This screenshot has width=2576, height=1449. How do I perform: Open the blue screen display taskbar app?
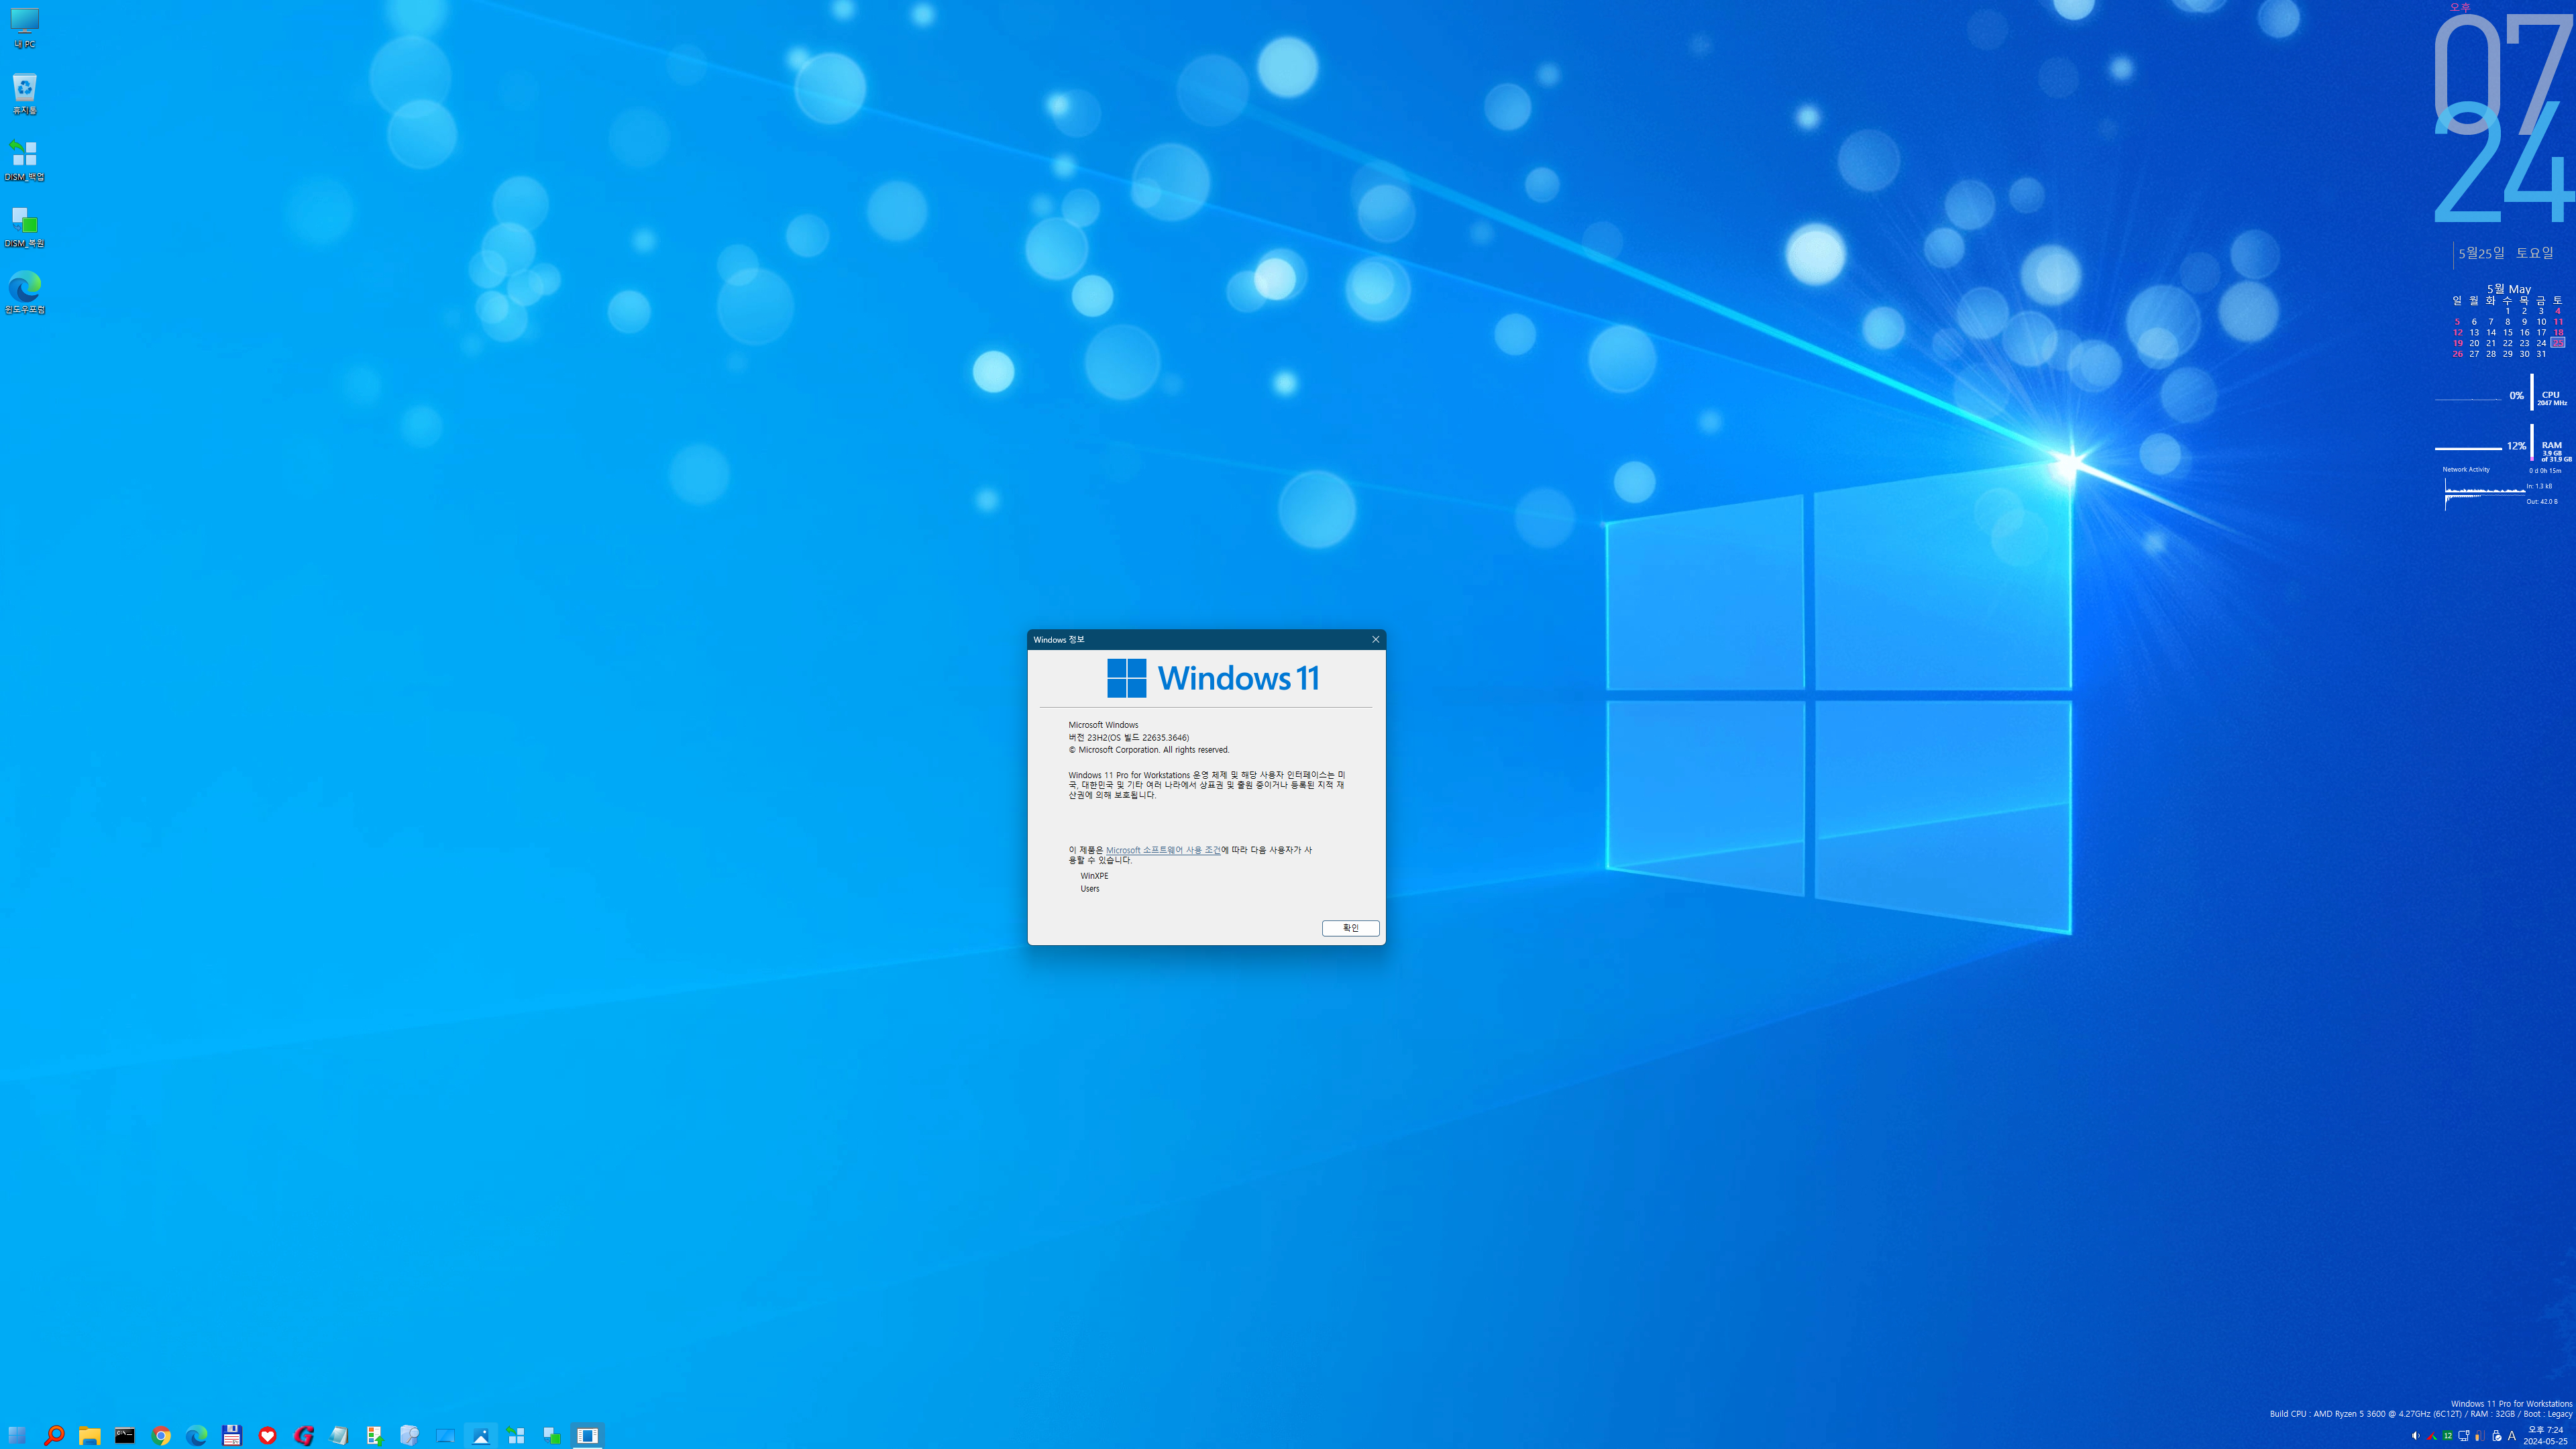(x=445, y=1435)
